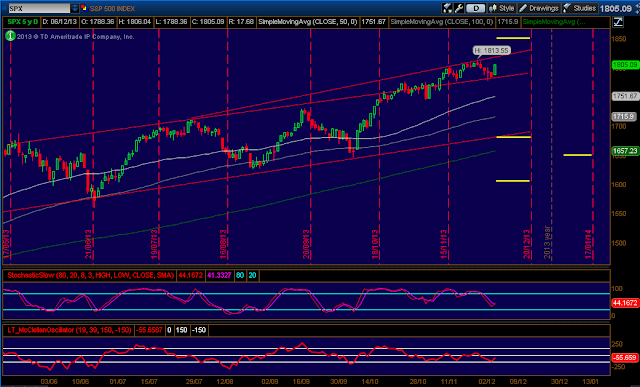Click the green info icon on the chart

click(x=10, y=36)
